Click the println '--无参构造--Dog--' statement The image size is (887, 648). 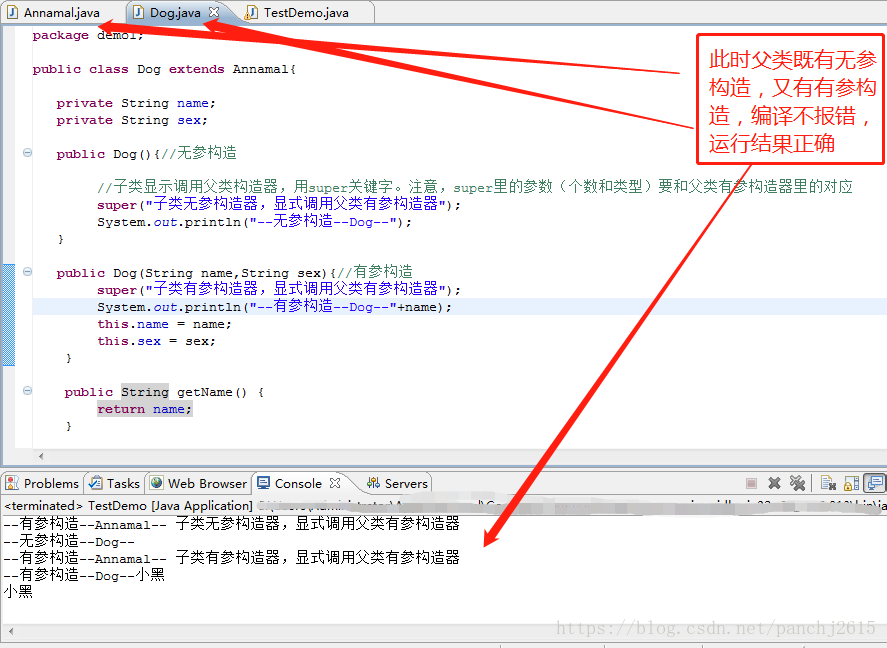click(255, 221)
